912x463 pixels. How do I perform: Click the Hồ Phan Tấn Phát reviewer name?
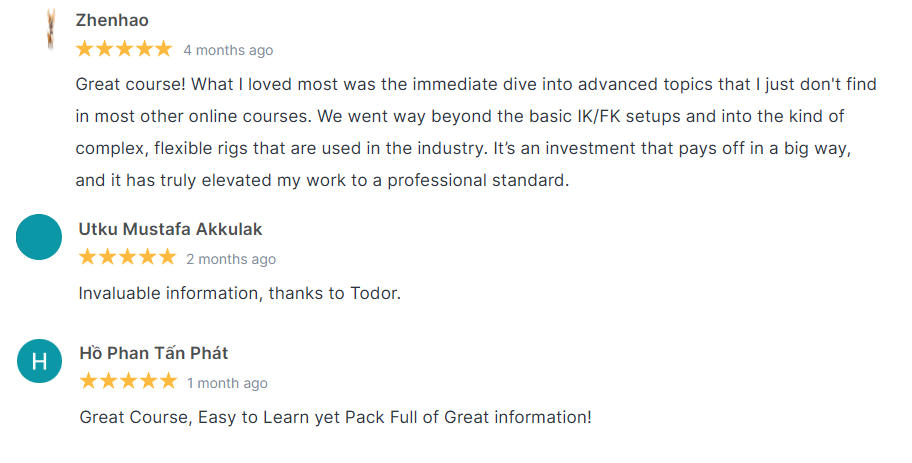click(x=154, y=352)
